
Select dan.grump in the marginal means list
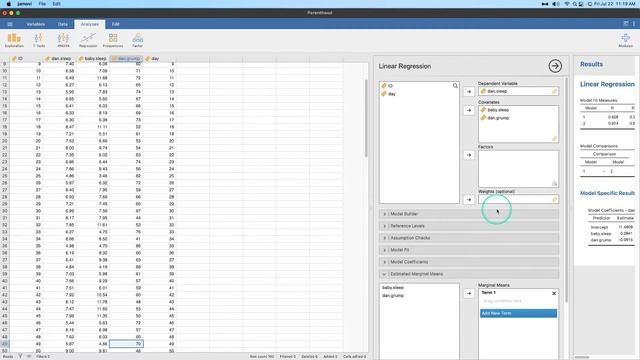(x=393, y=296)
